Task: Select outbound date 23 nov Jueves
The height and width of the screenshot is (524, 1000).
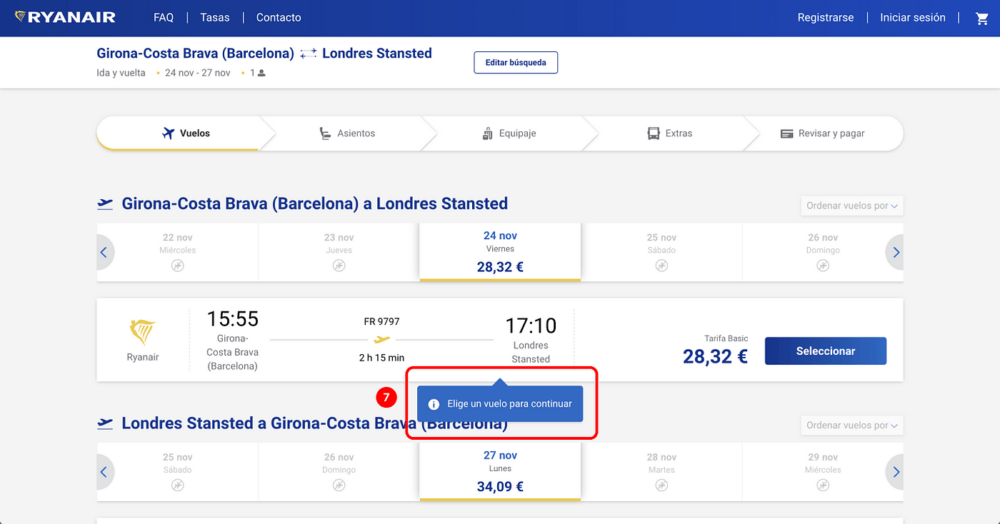Action: pyautogui.click(x=339, y=252)
